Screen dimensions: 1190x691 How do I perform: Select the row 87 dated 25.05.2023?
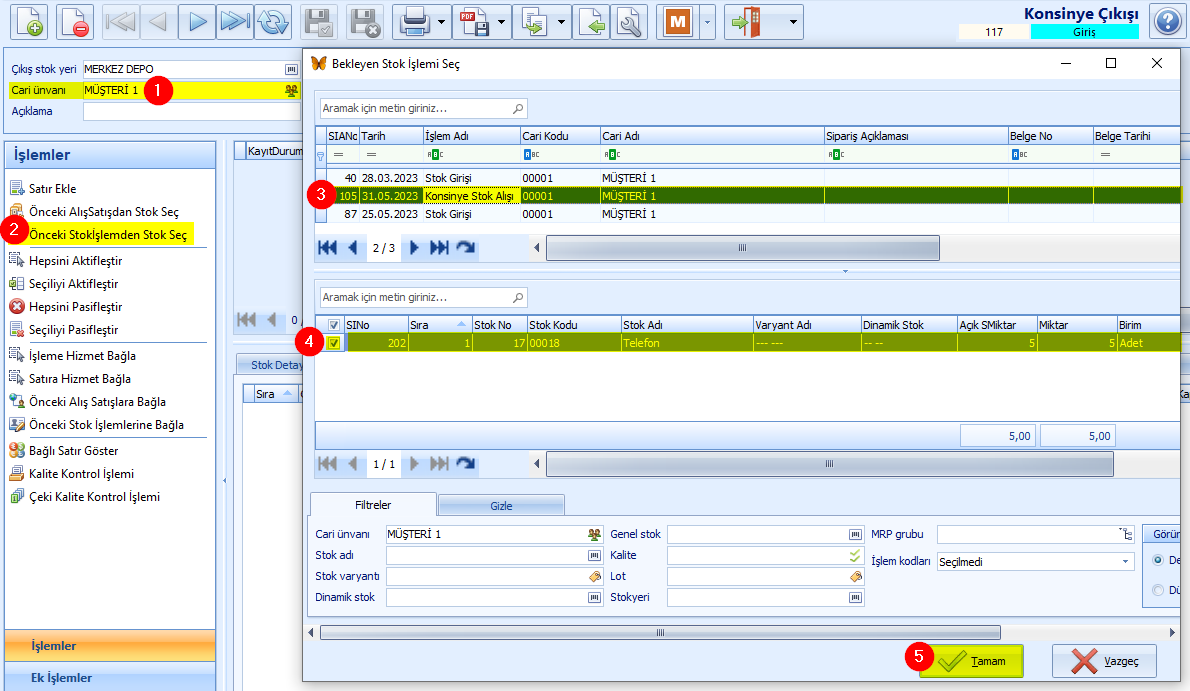pyautogui.click(x=748, y=214)
